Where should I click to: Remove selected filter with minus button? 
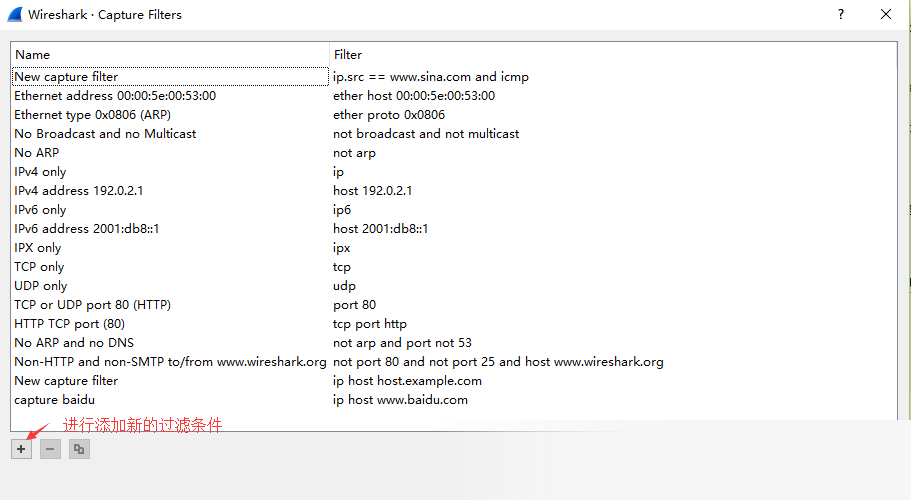50,449
